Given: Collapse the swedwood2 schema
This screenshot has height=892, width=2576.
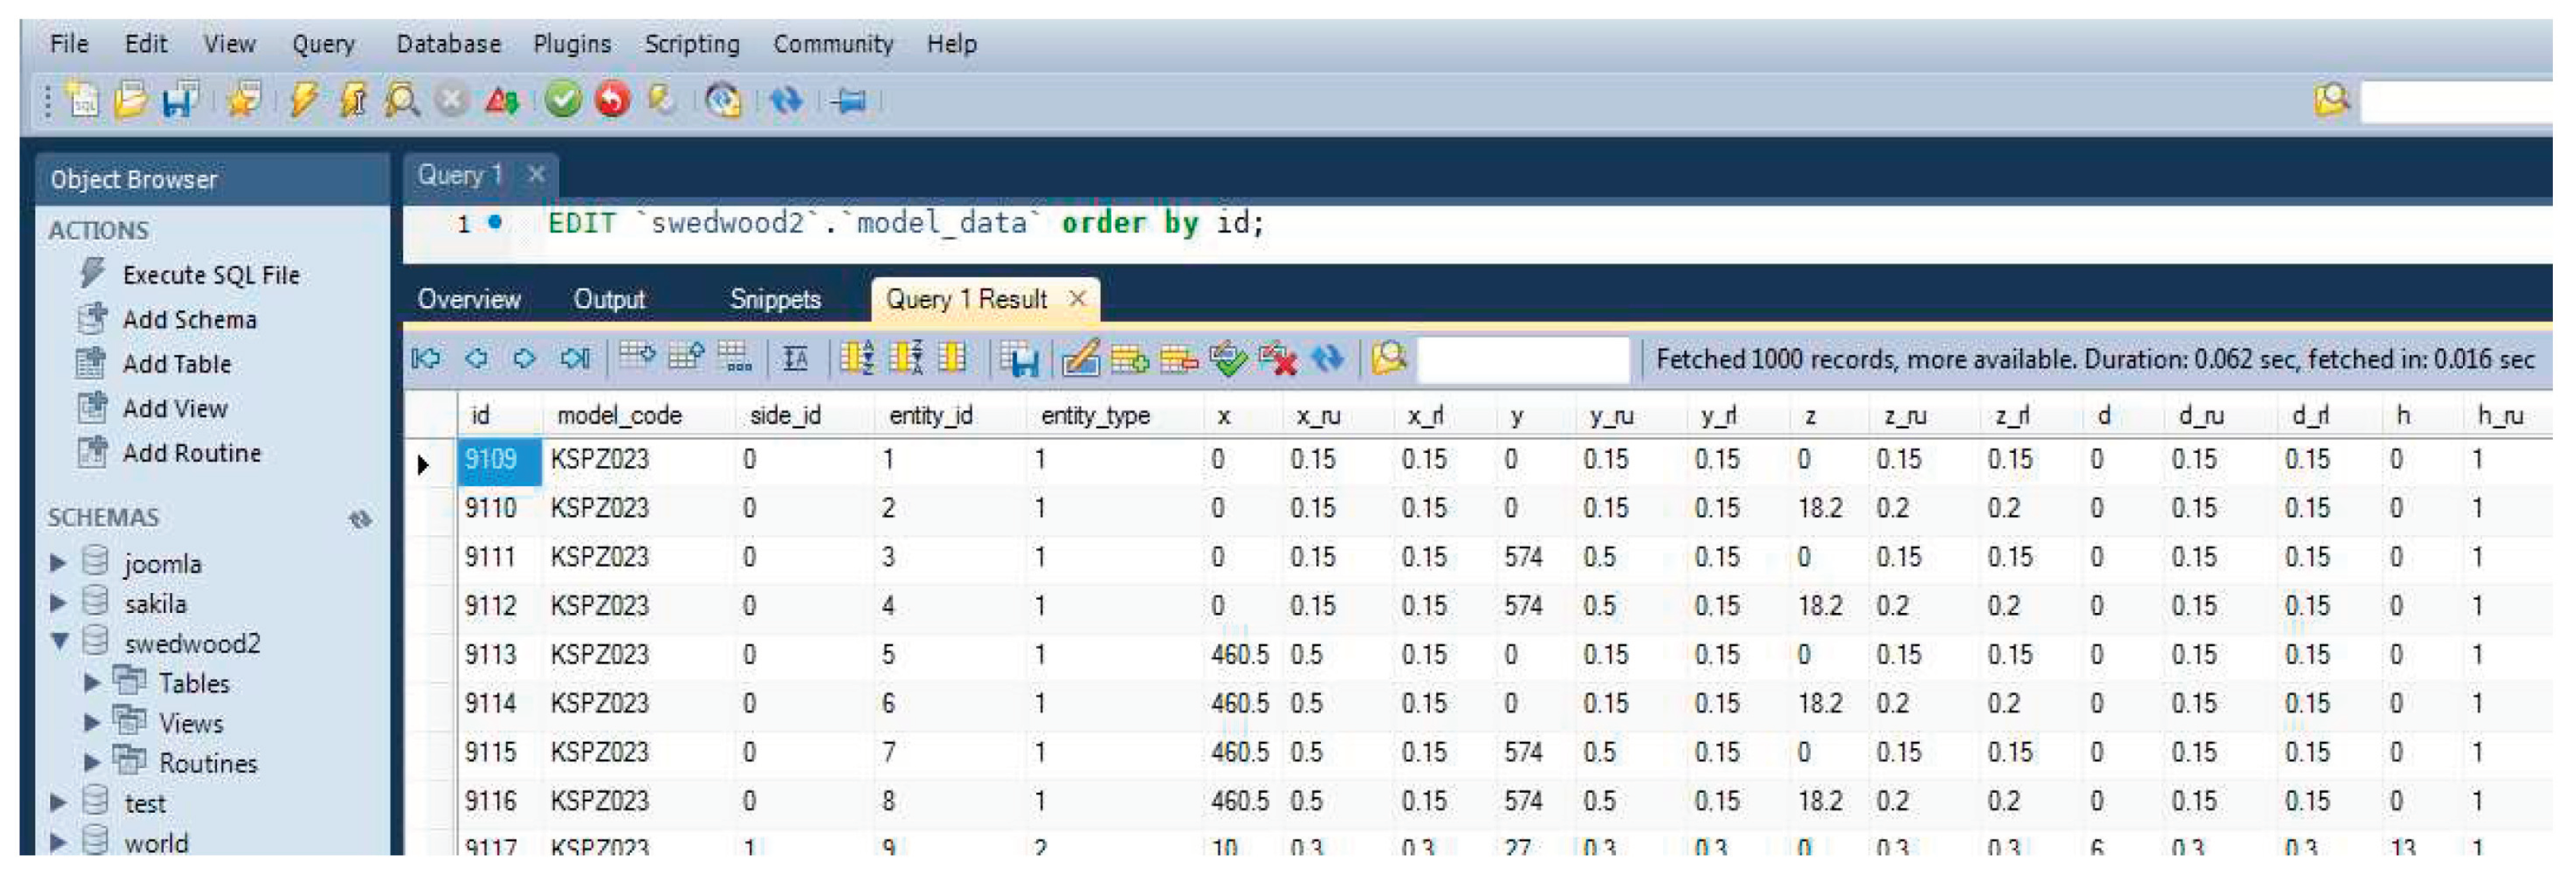Looking at the screenshot, I should click(59, 642).
